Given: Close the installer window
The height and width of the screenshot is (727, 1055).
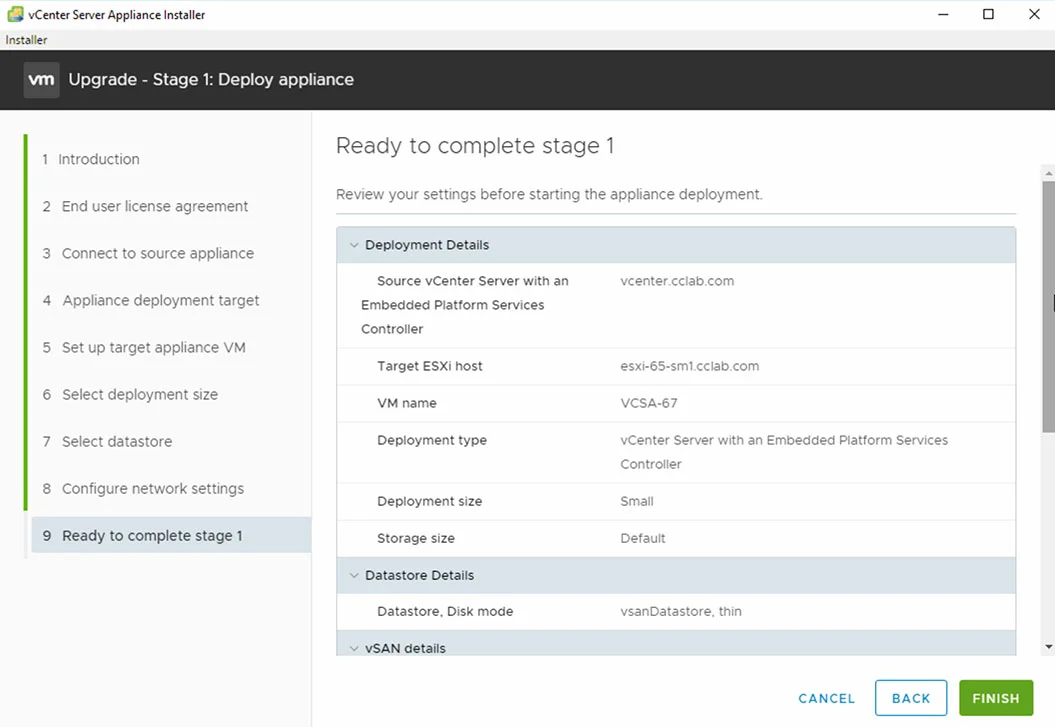Looking at the screenshot, I should pos(1034,14).
